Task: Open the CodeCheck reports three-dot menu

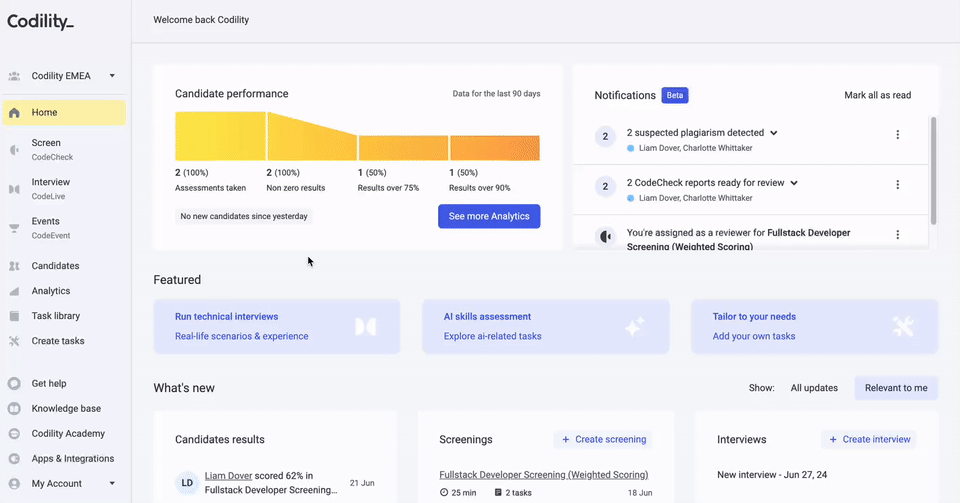Action: (898, 185)
